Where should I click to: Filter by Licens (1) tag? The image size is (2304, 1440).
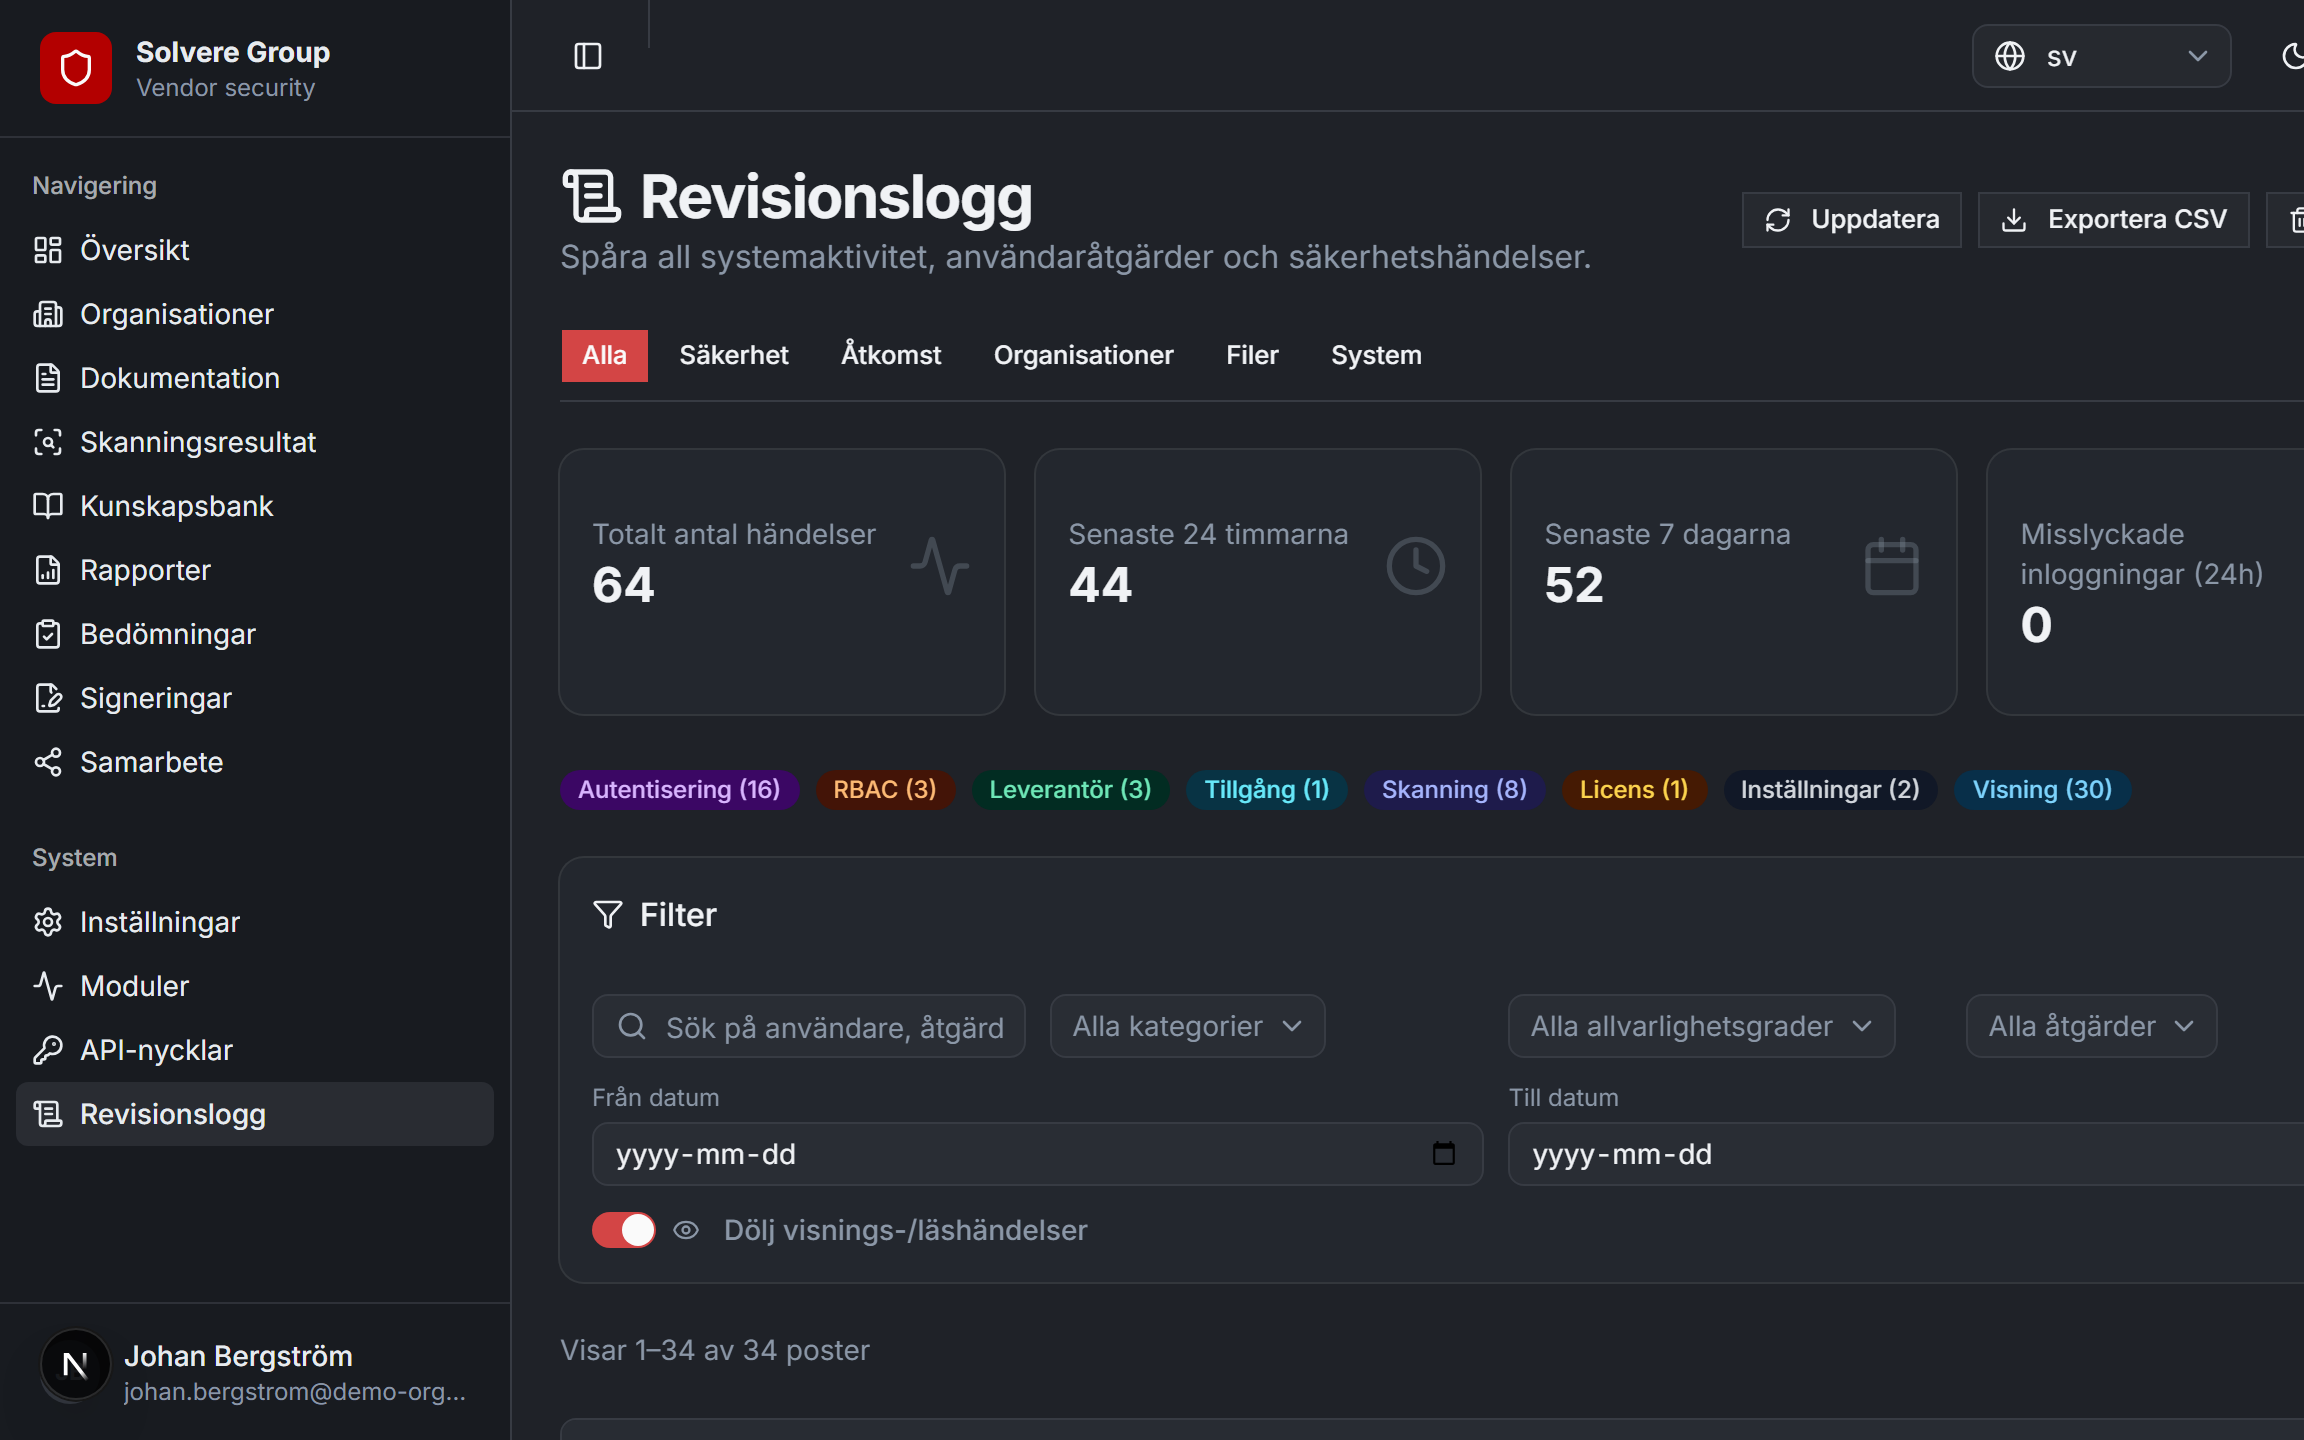pyautogui.click(x=1634, y=789)
